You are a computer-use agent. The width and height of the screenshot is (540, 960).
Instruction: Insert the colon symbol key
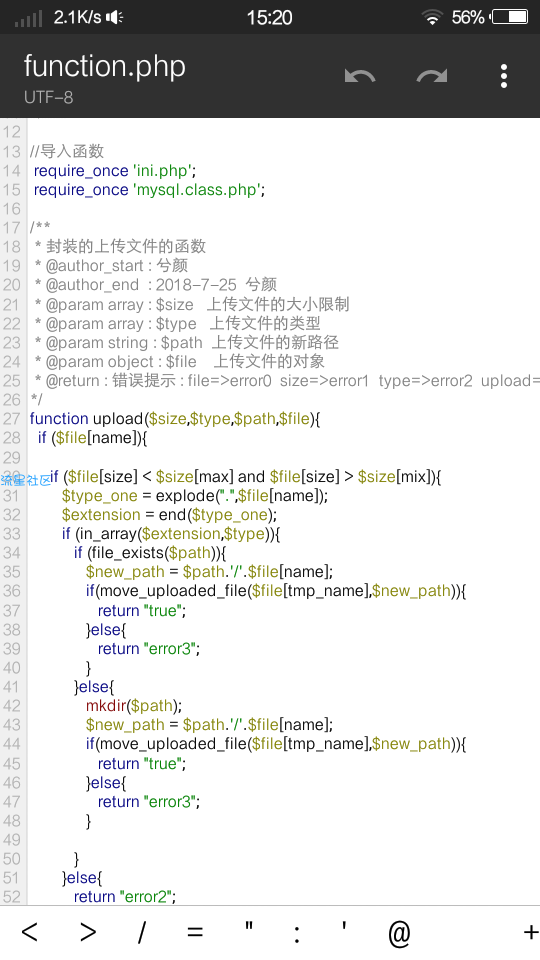pos(297,934)
